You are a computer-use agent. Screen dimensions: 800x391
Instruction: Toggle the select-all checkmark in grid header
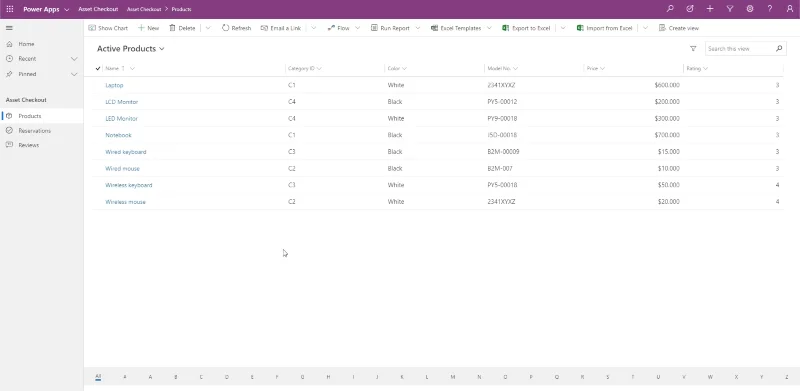click(x=98, y=68)
